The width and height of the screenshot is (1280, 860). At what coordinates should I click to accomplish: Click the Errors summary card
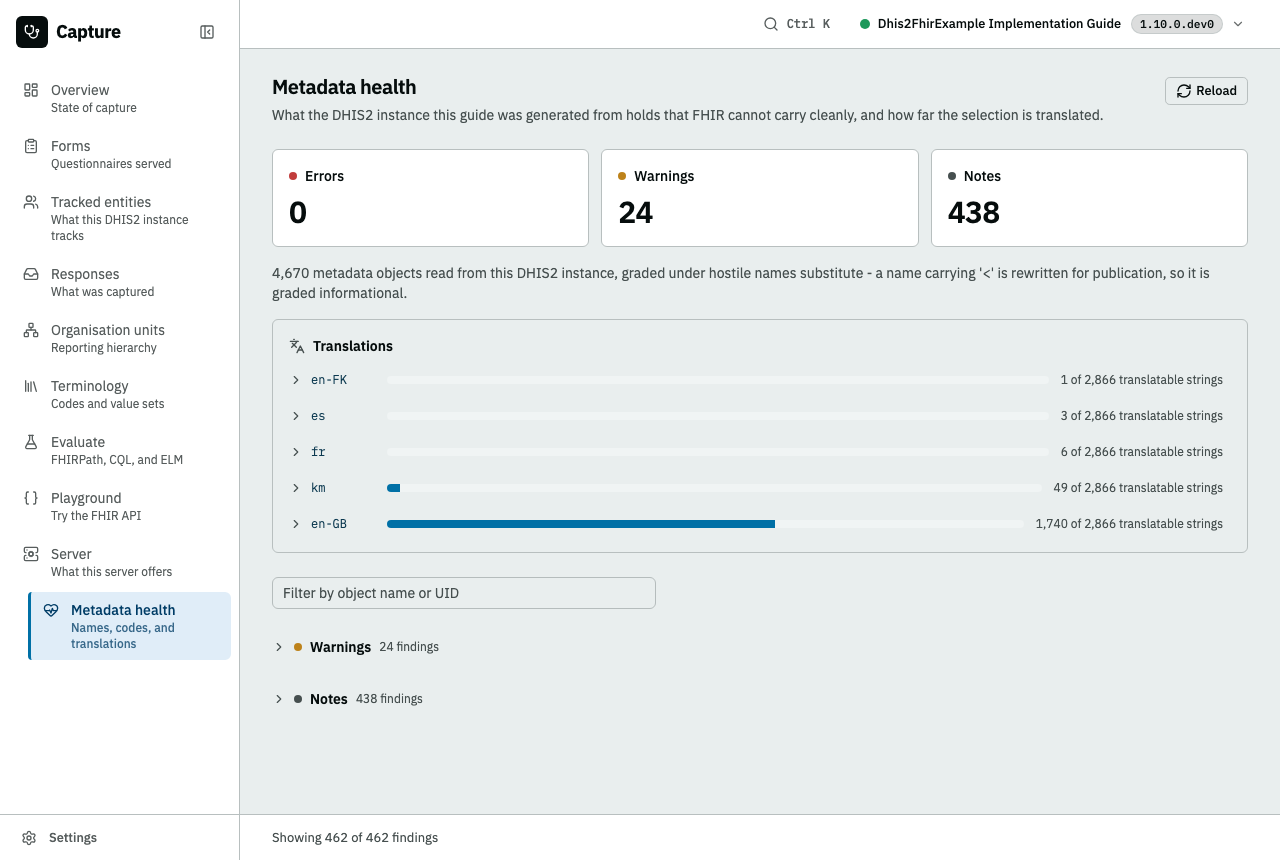click(430, 198)
